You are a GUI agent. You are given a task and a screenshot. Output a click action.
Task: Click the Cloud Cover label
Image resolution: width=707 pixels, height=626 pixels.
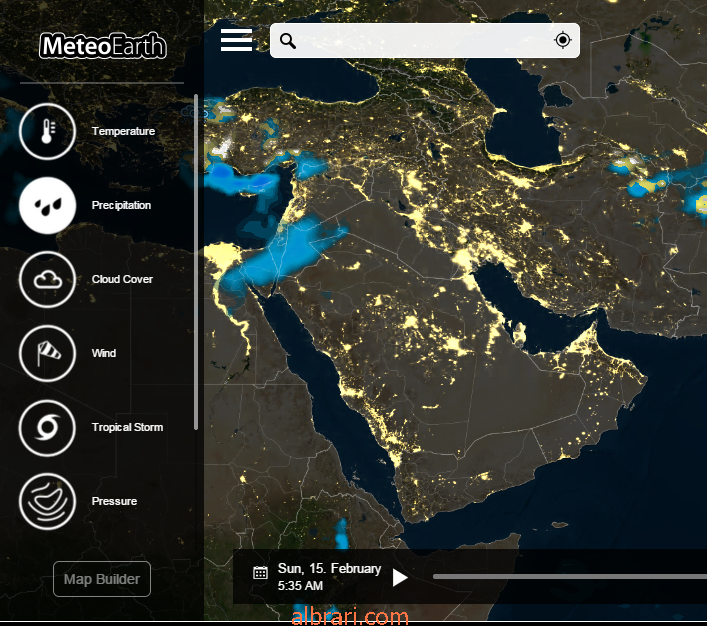coord(122,279)
